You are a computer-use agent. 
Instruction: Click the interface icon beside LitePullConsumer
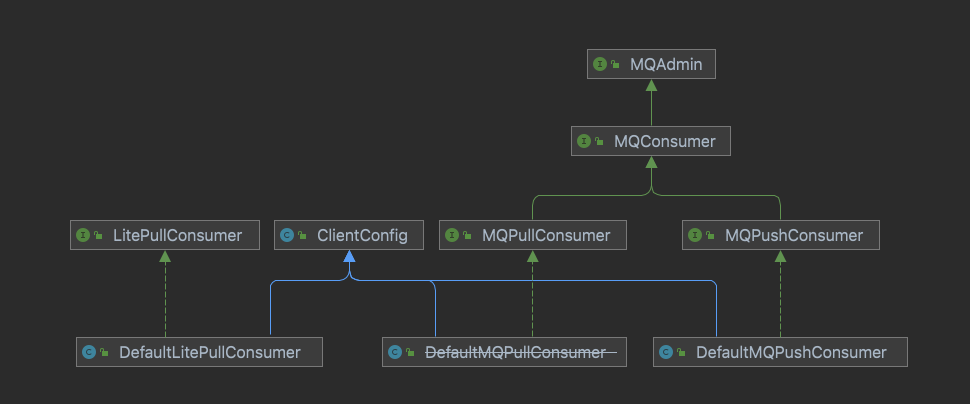tap(83, 236)
